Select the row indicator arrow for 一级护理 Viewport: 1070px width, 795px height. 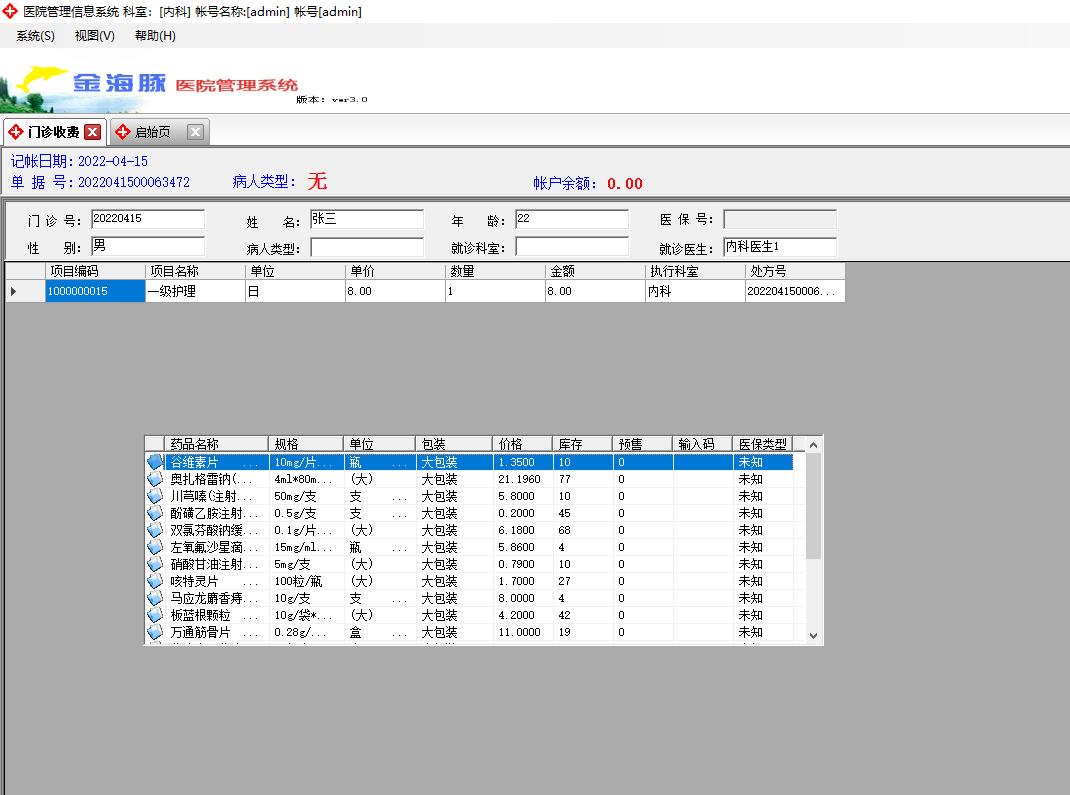pos(14,291)
